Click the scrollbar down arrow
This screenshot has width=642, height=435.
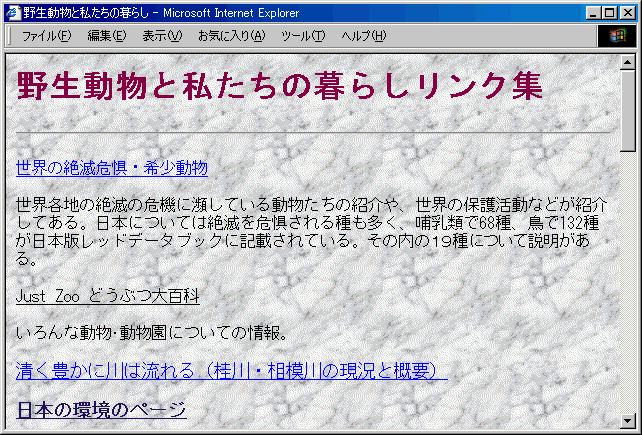coord(628,420)
